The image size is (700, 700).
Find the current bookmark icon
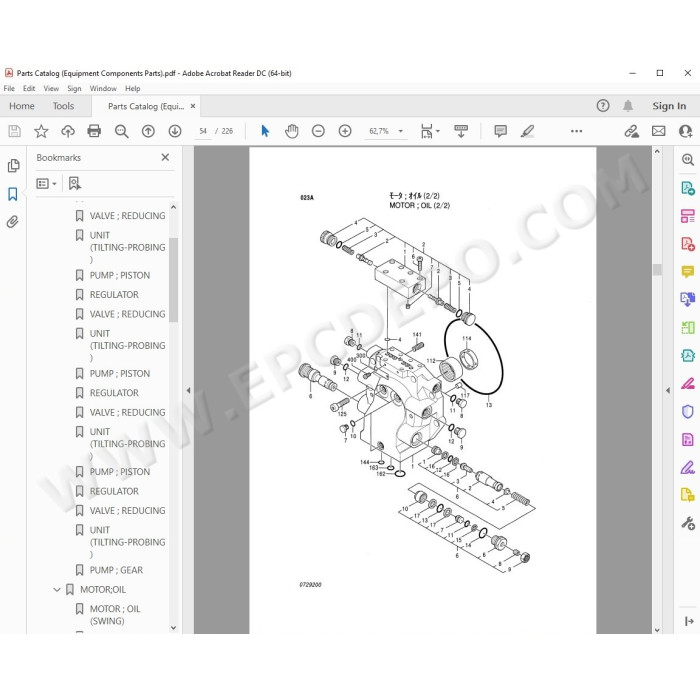point(75,183)
